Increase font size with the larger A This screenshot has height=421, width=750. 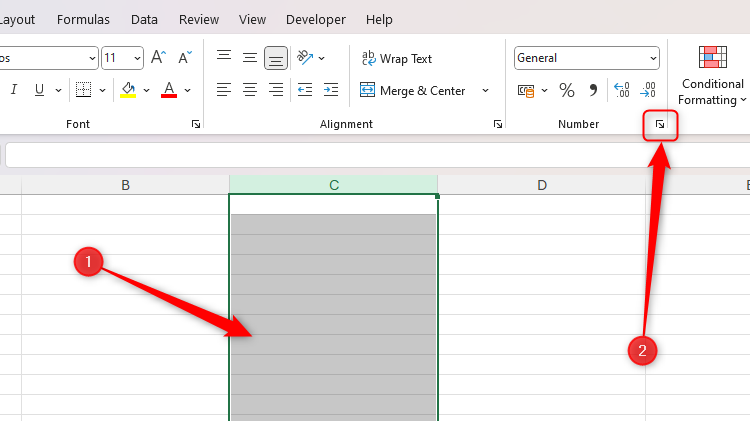[x=158, y=58]
